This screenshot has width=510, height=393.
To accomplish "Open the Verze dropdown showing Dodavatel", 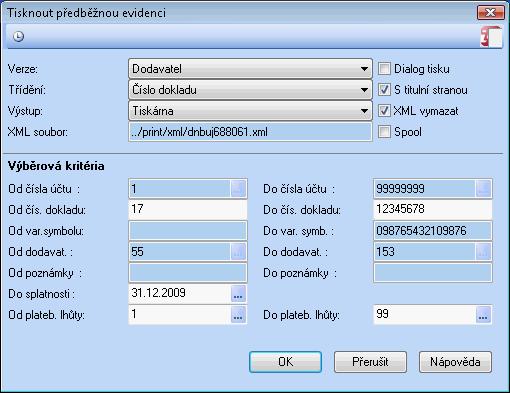I will pyautogui.click(x=250, y=69).
